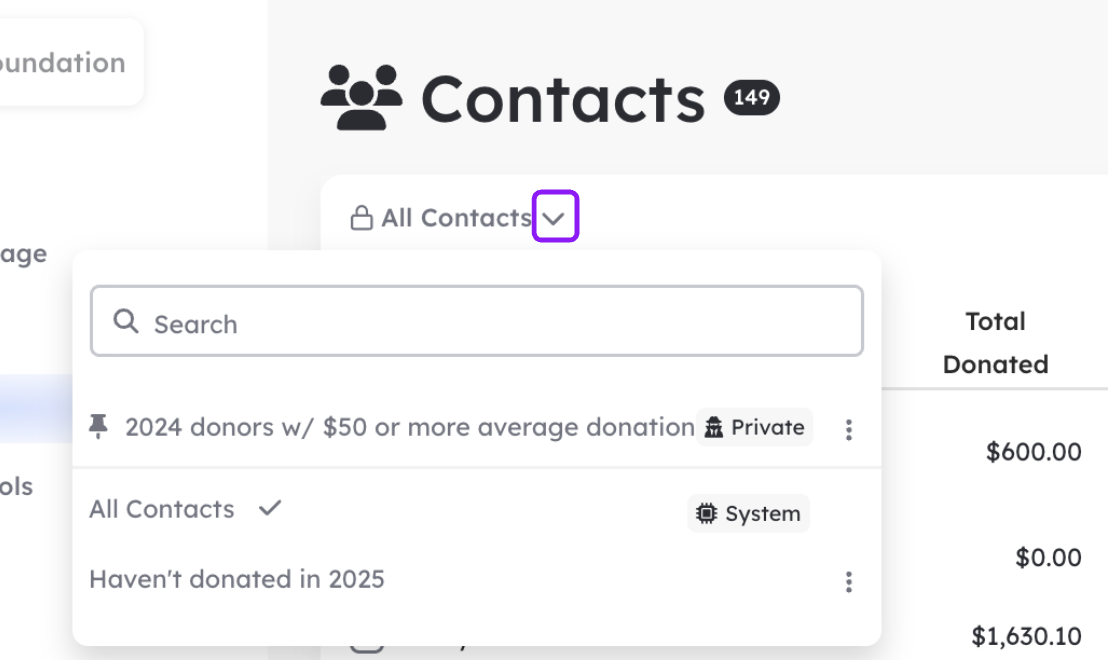Click the All Contacts view selector label
The image size is (1108, 660).
click(x=456, y=218)
